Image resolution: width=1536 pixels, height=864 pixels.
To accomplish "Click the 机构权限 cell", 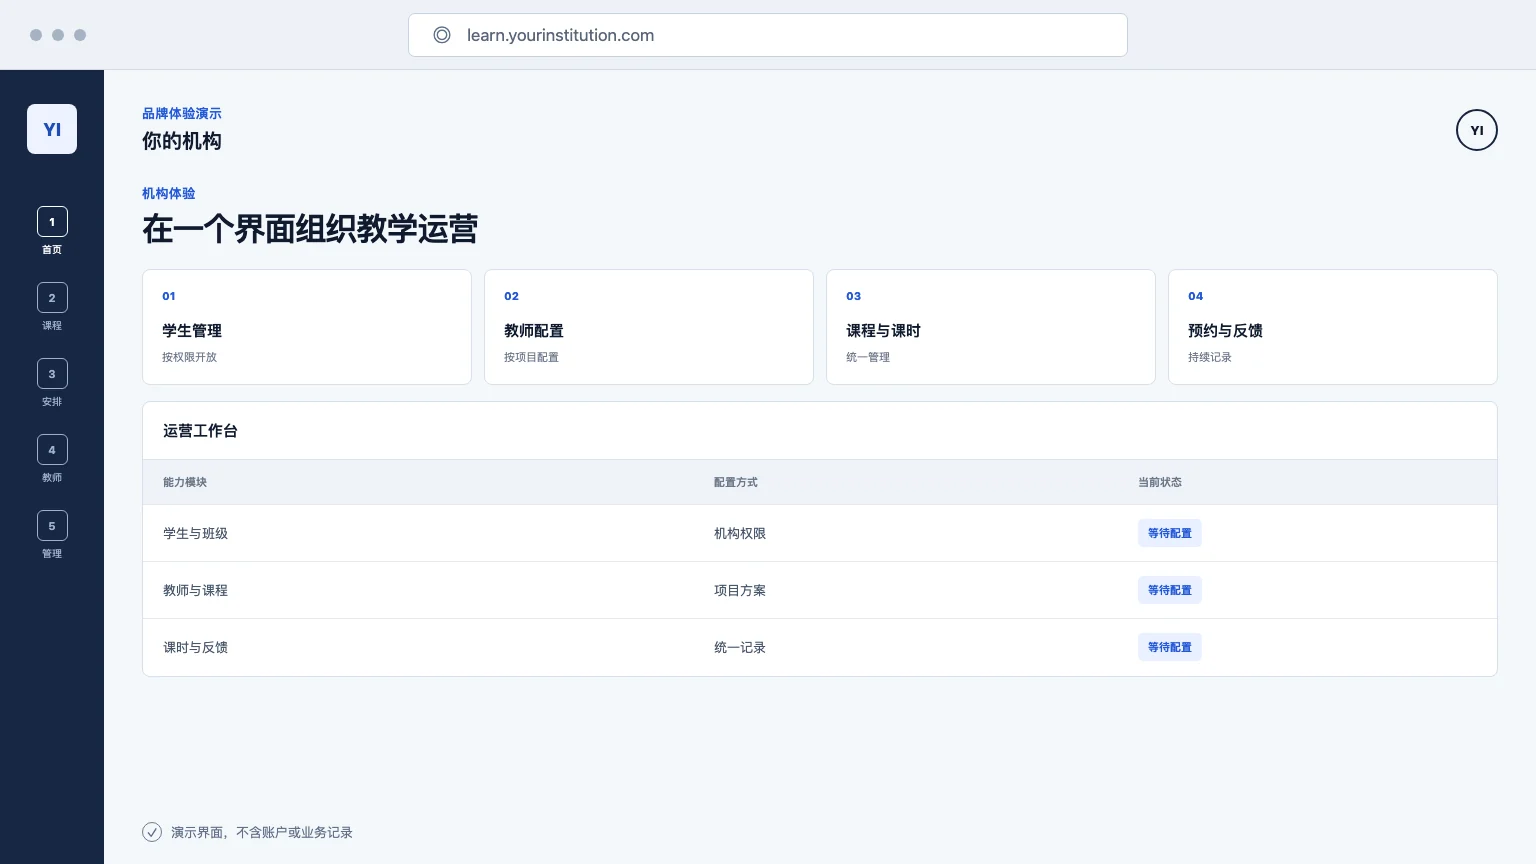I will tap(740, 533).
